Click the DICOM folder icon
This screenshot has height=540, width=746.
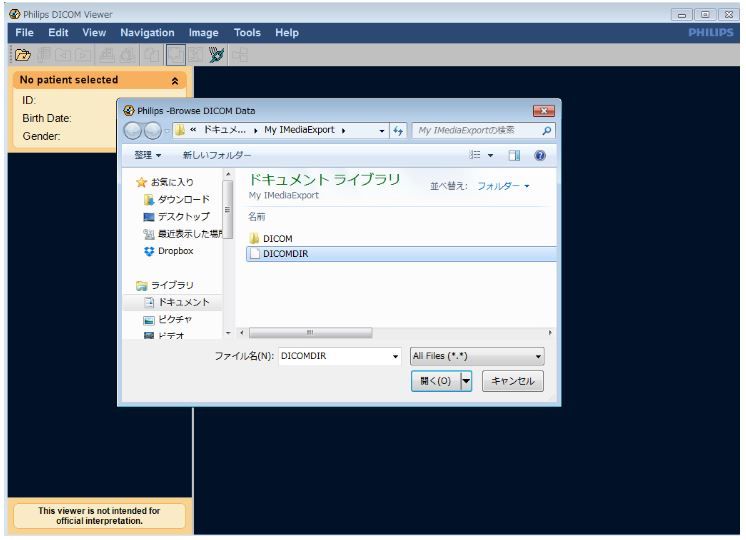(255, 238)
